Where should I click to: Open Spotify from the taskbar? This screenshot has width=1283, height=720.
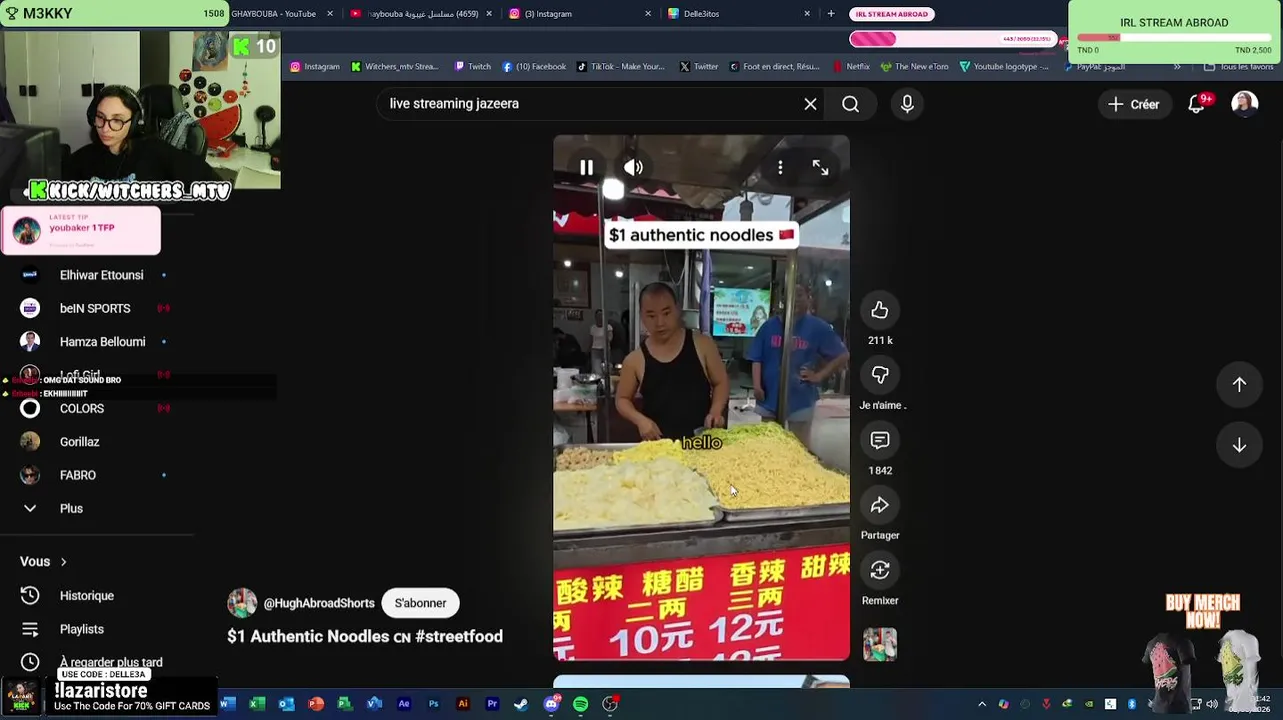pos(580,704)
